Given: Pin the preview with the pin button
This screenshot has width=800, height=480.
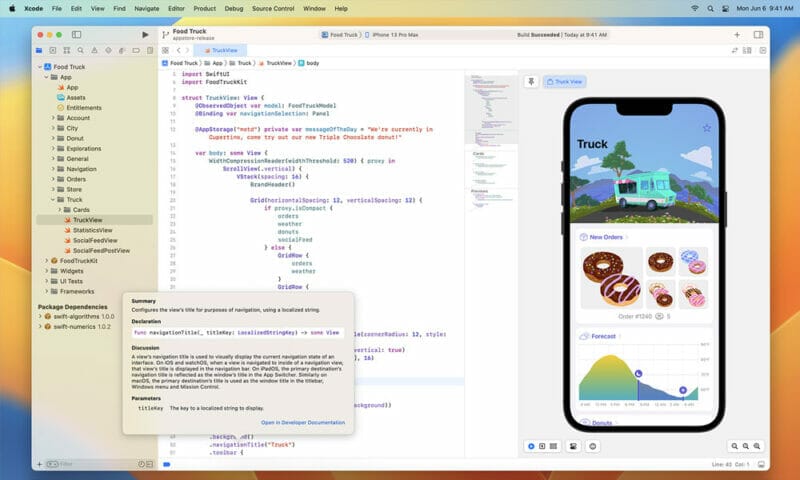Looking at the screenshot, I should 532,82.
